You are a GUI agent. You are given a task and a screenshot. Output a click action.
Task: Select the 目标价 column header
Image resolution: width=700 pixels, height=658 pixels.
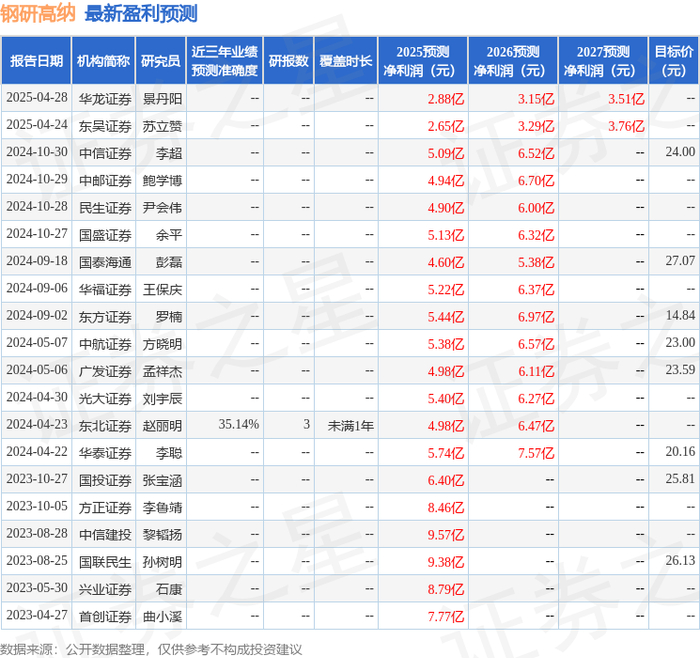[674, 61]
